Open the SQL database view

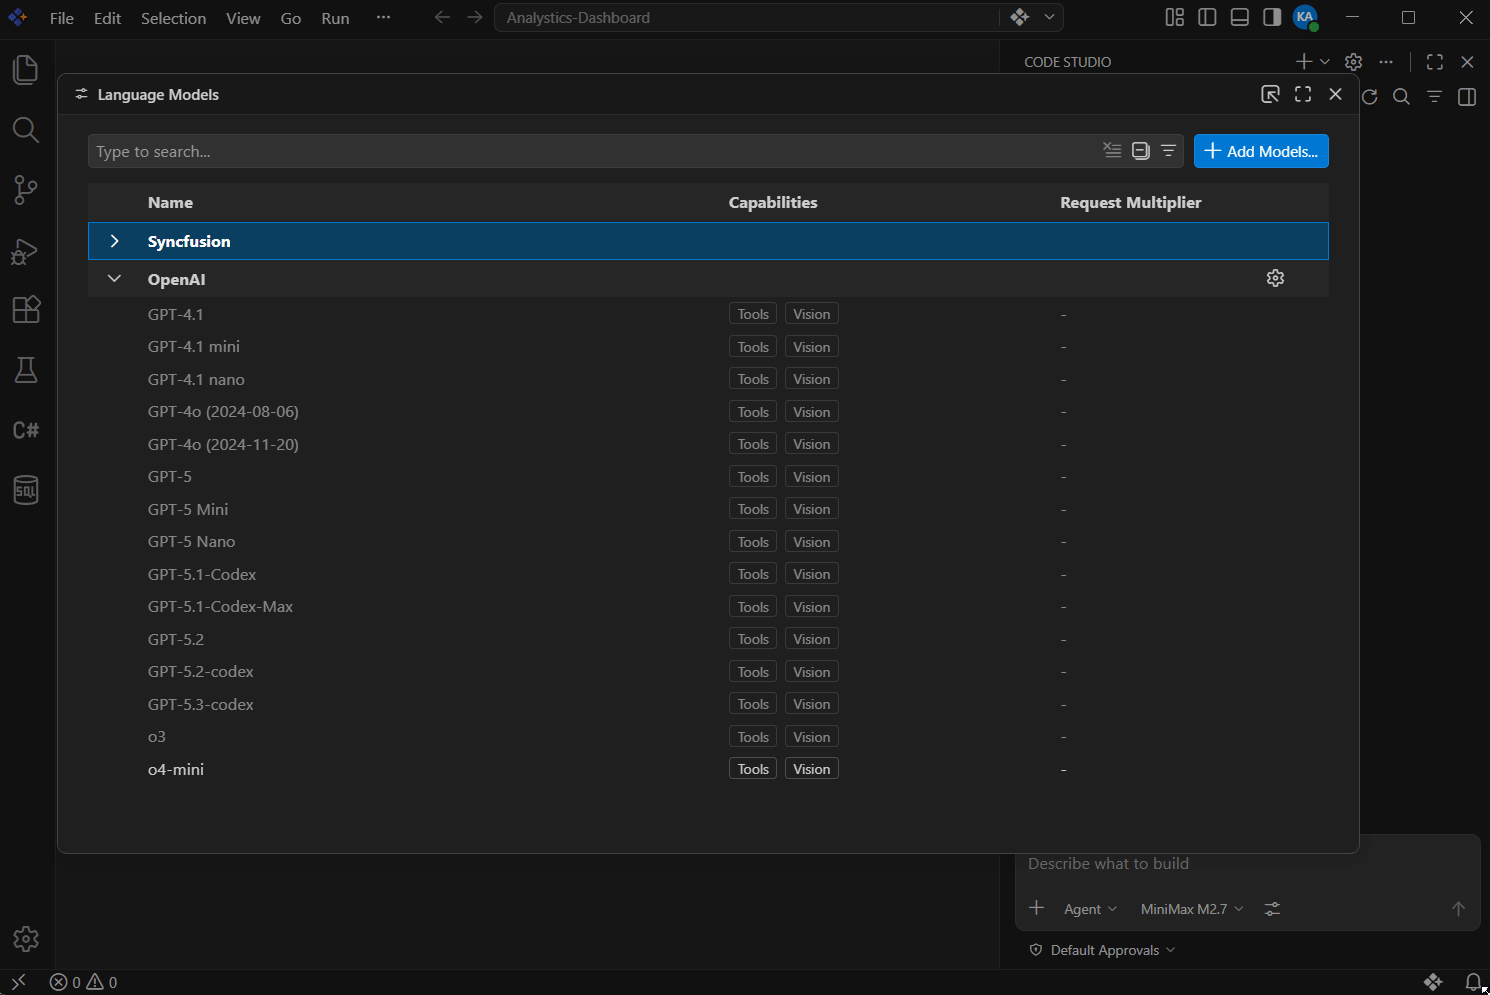(26, 490)
